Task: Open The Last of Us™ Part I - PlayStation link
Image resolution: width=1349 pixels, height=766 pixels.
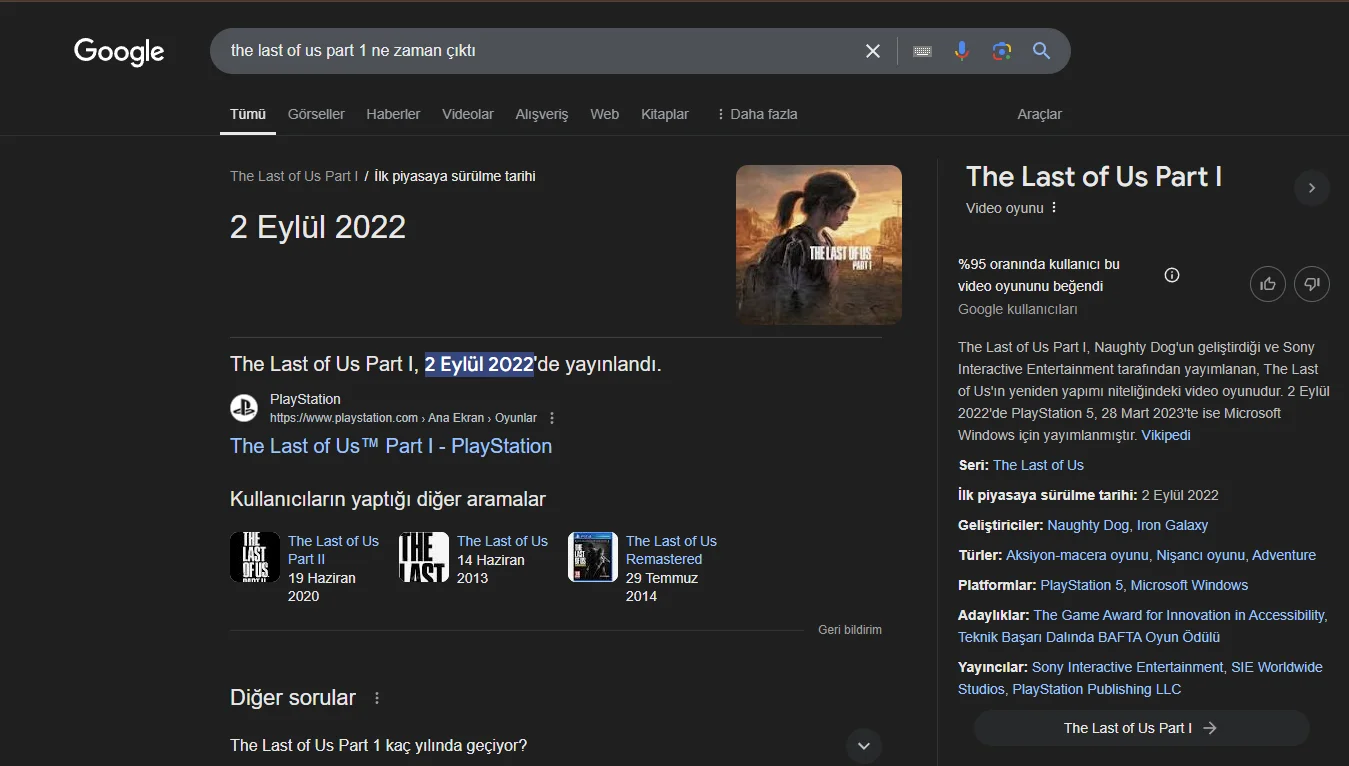Action: 391,446
